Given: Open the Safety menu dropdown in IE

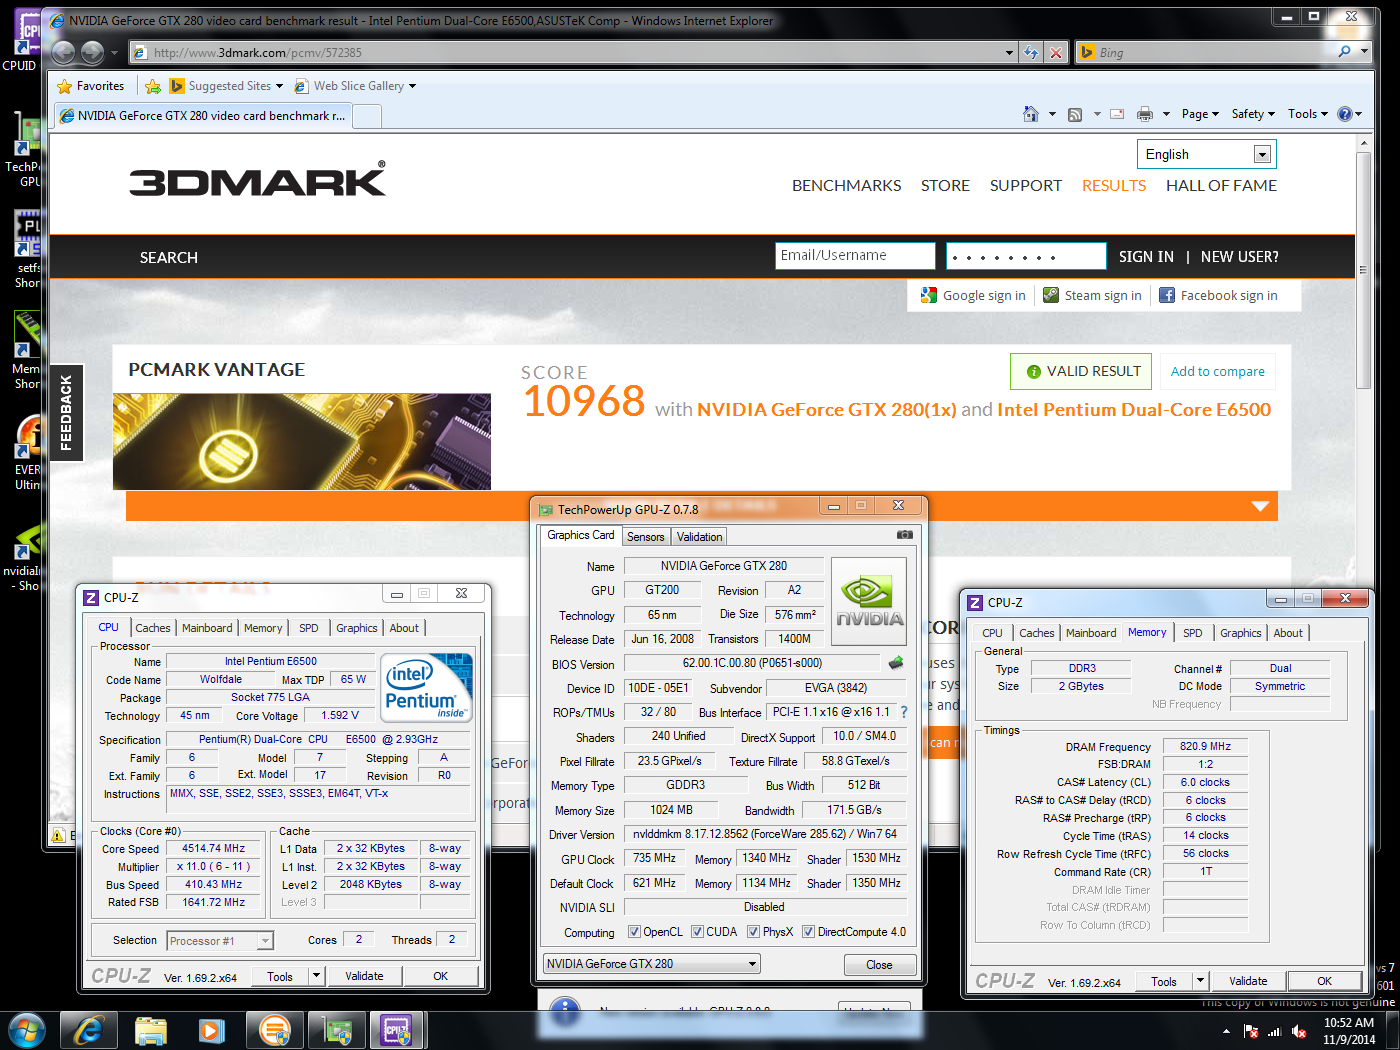Looking at the screenshot, I should click(1253, 114).
